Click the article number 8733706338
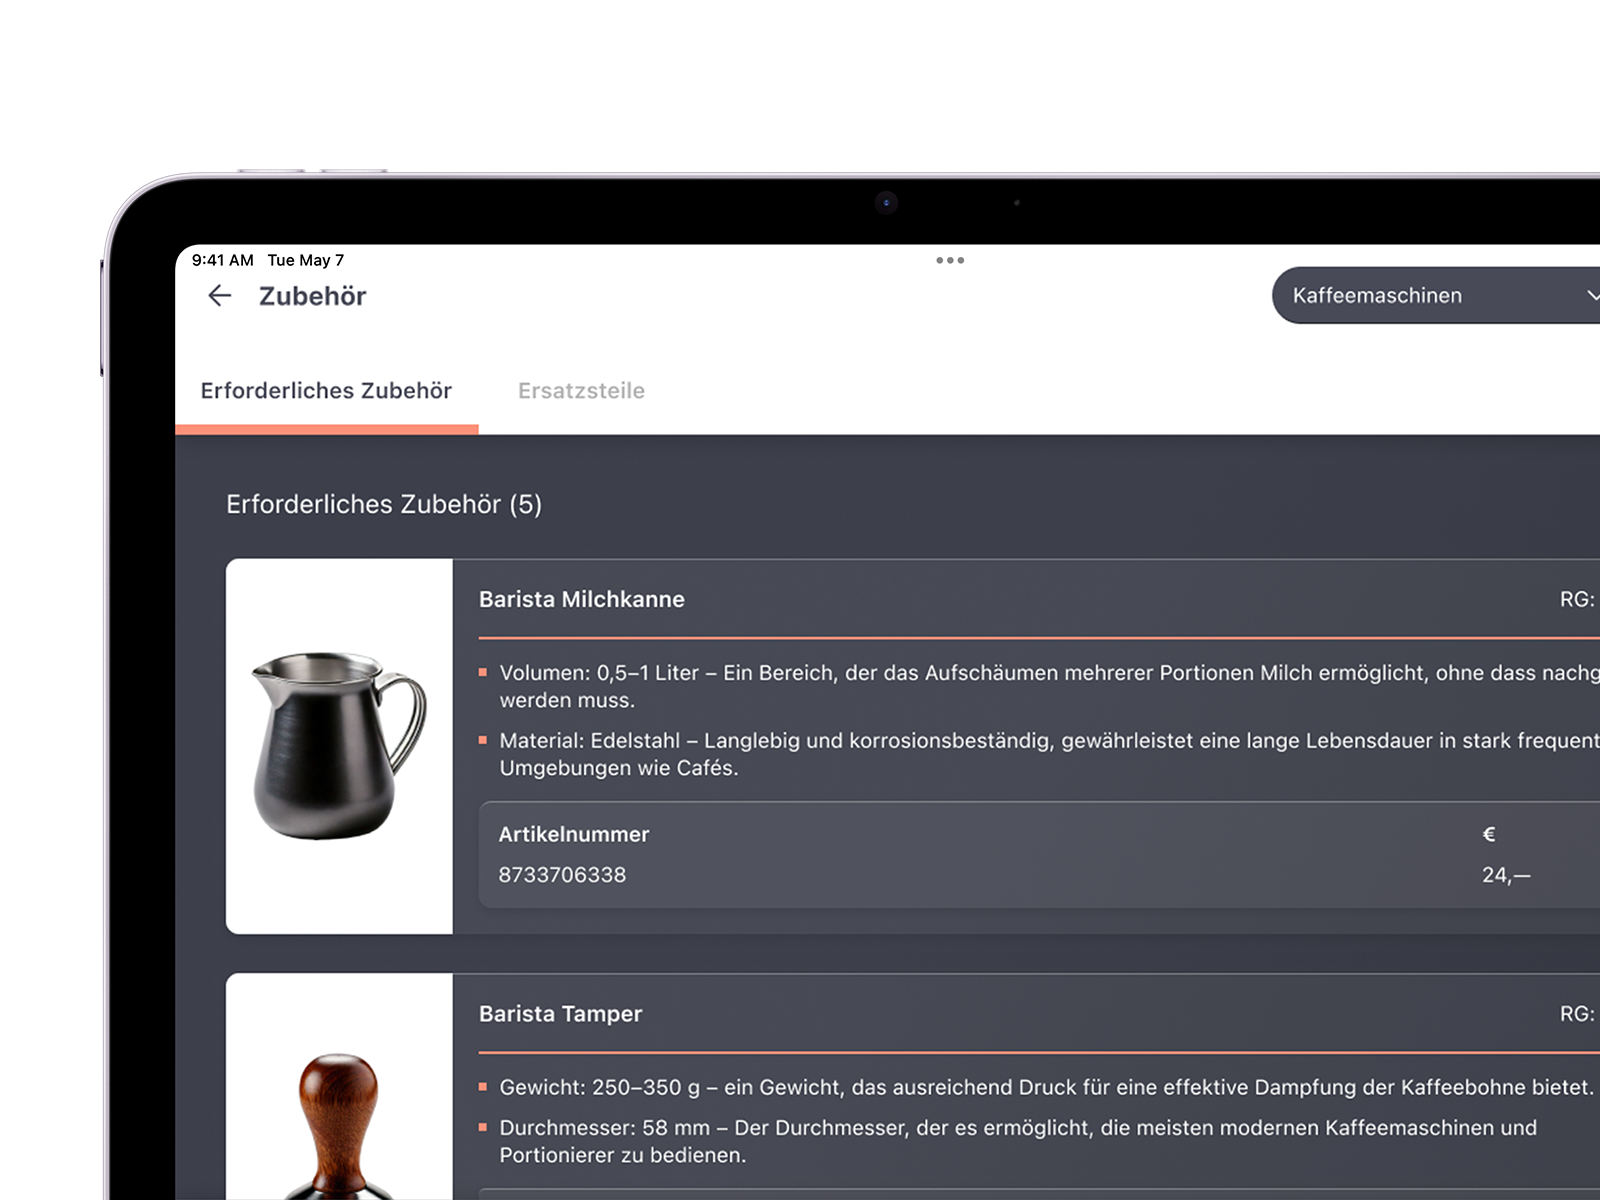The width and height of the screenshot is (1600, 1200). click(x=562, y=875)
